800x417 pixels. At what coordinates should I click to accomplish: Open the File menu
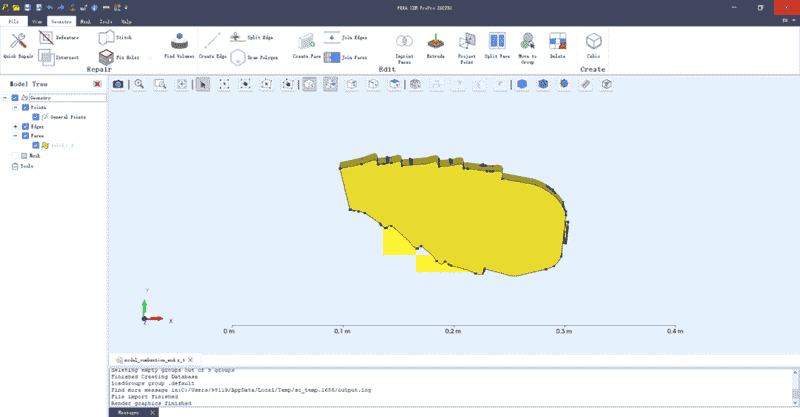pyautogui.click(x=14, y=21)
